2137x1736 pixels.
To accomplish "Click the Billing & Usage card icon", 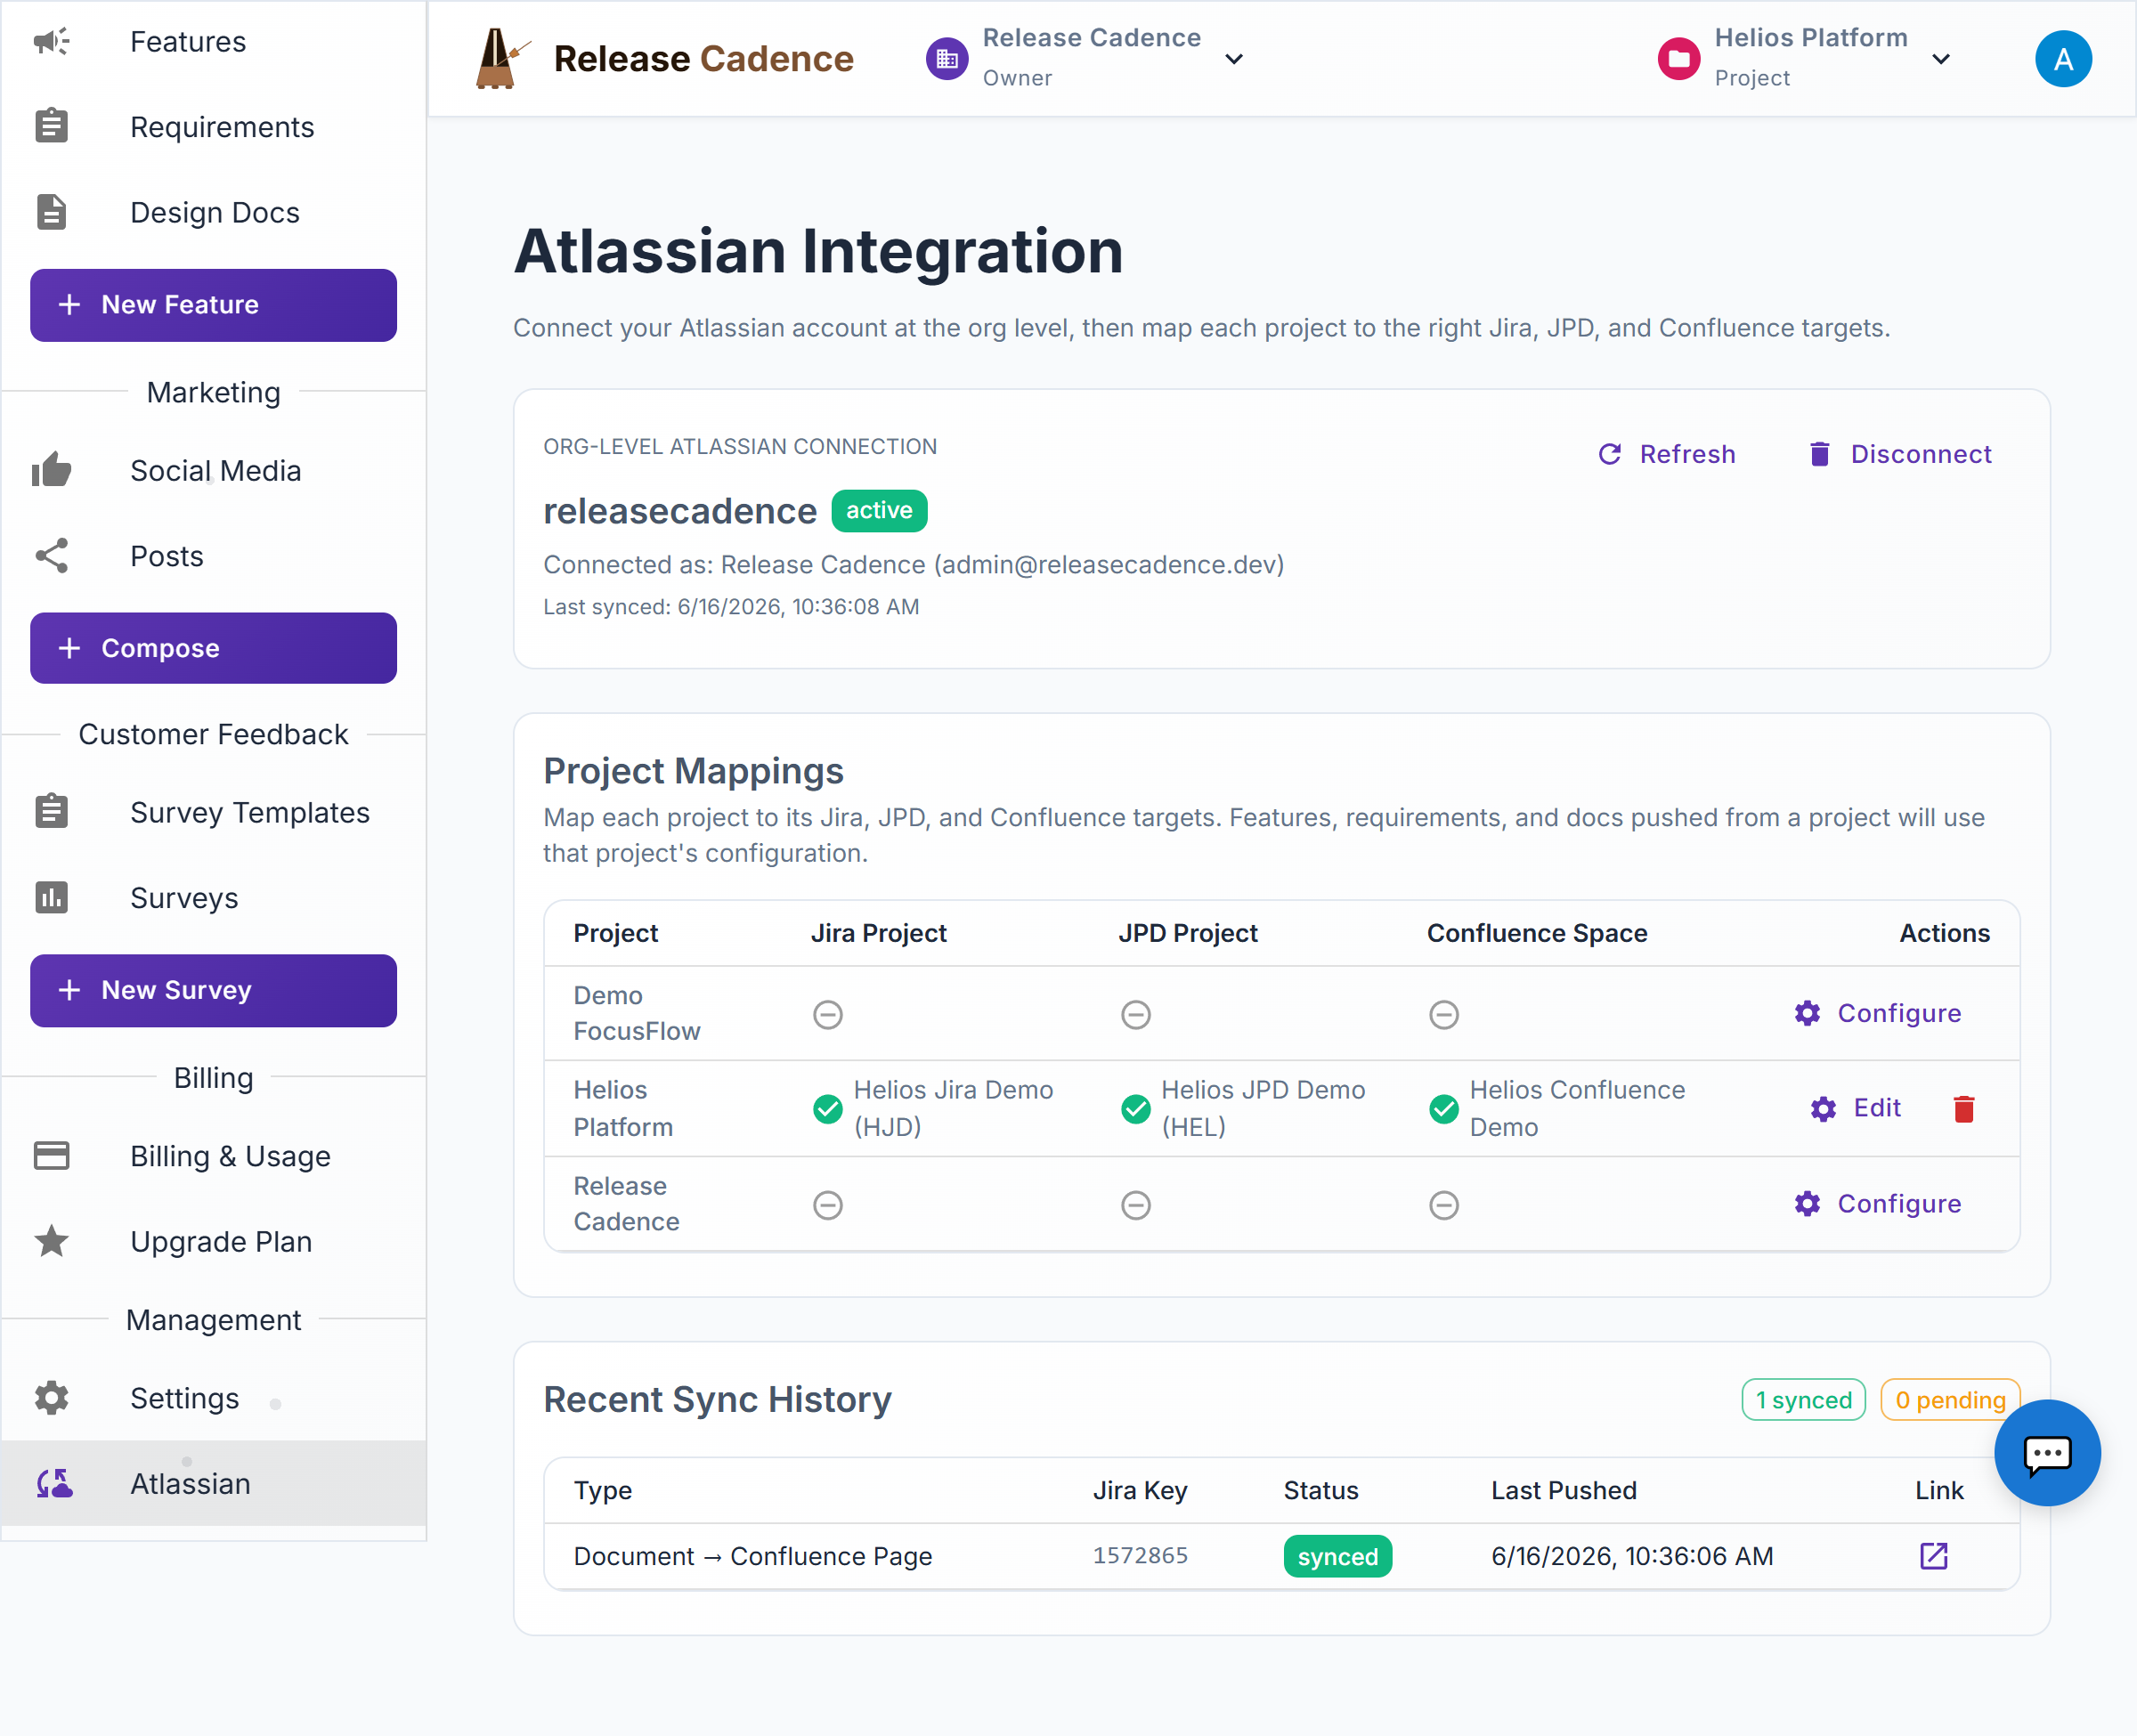I will coord(51,1155).
